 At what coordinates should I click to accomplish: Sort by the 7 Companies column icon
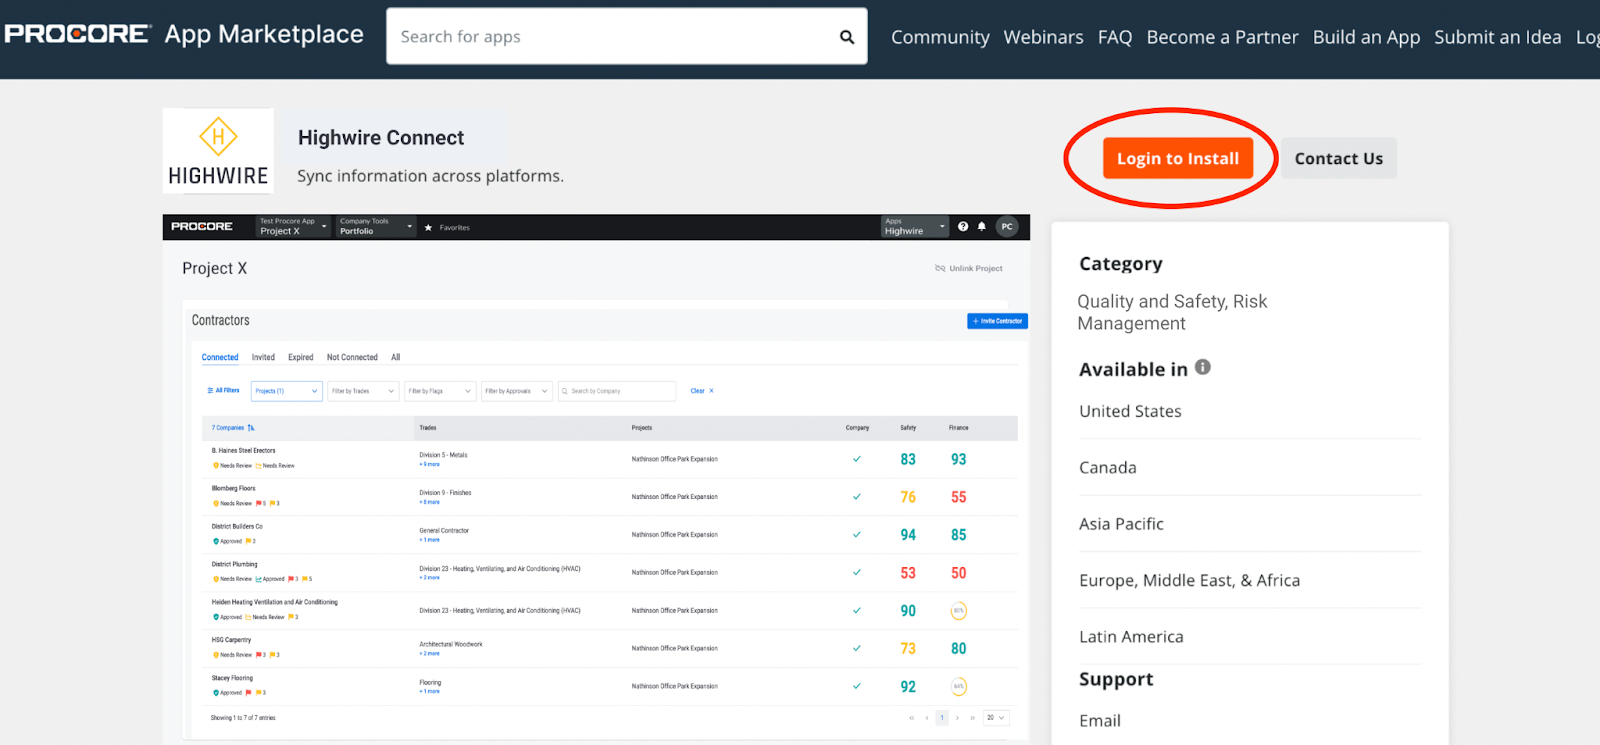(x=251, y=428)
